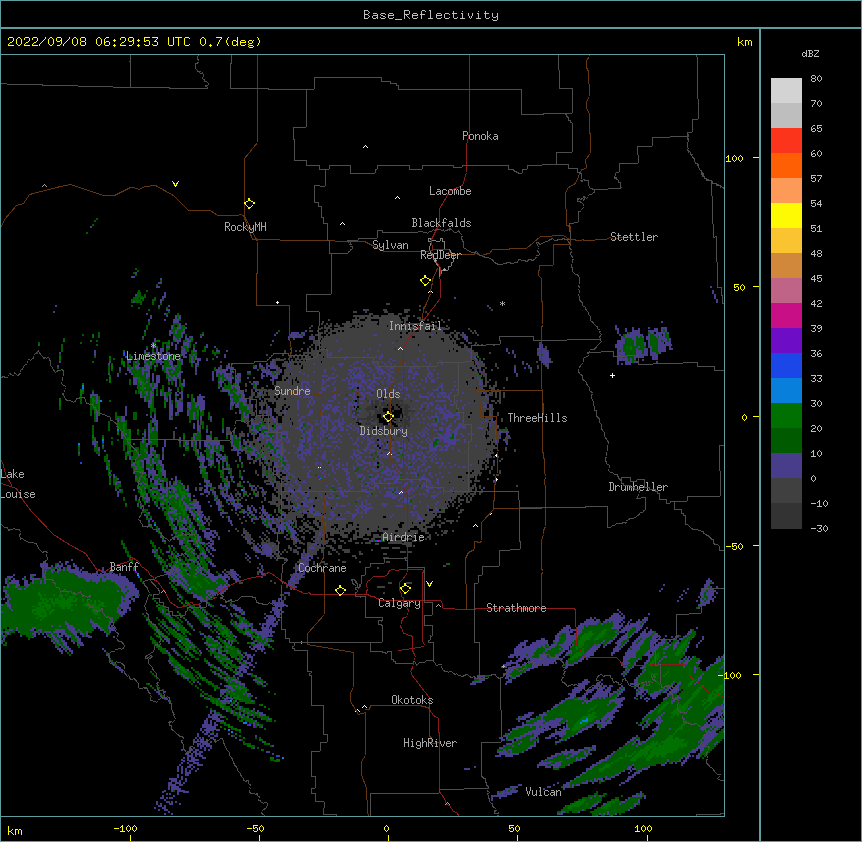Click the 100 tick label on the right axis

point(734,158)
